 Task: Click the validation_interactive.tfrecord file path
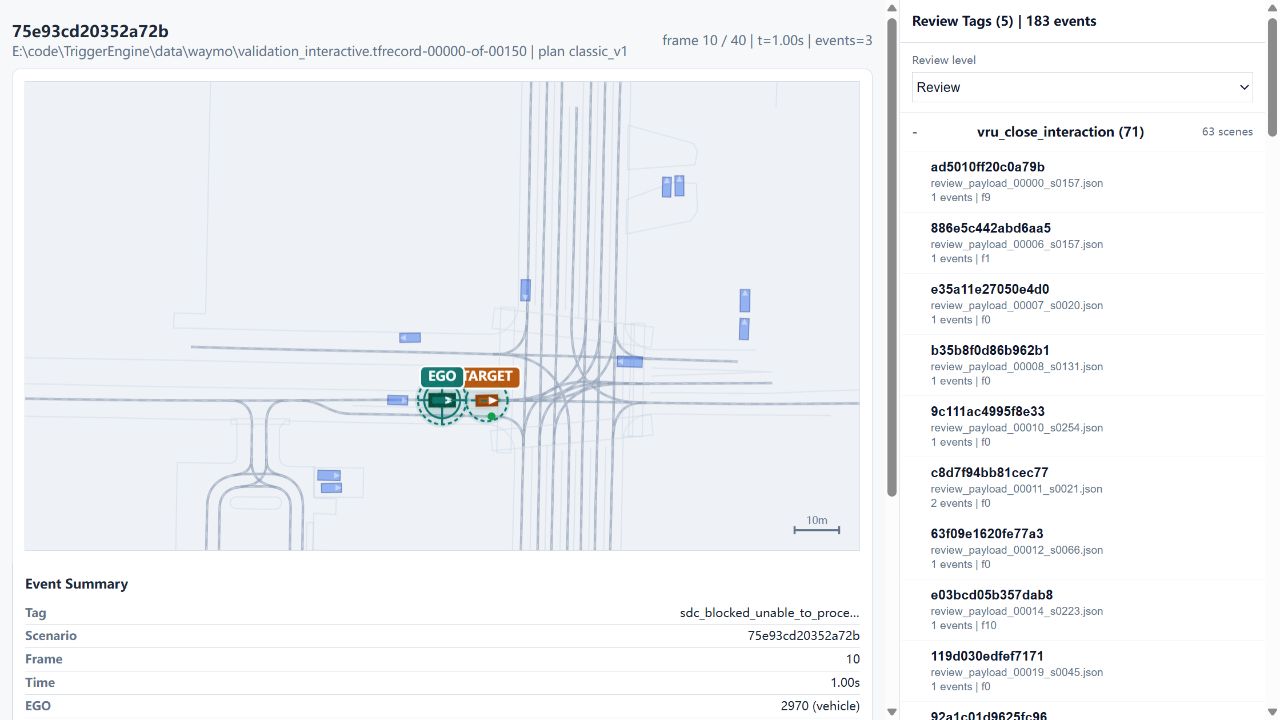320,51
